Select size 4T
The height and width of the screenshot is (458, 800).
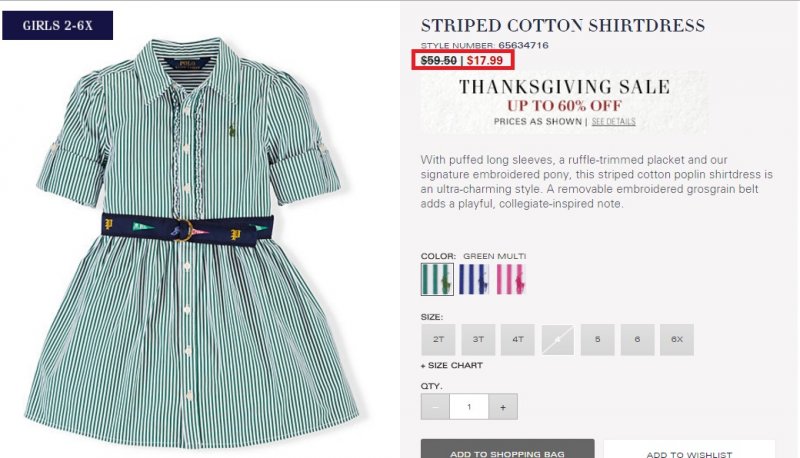click(x=518, y=339)
